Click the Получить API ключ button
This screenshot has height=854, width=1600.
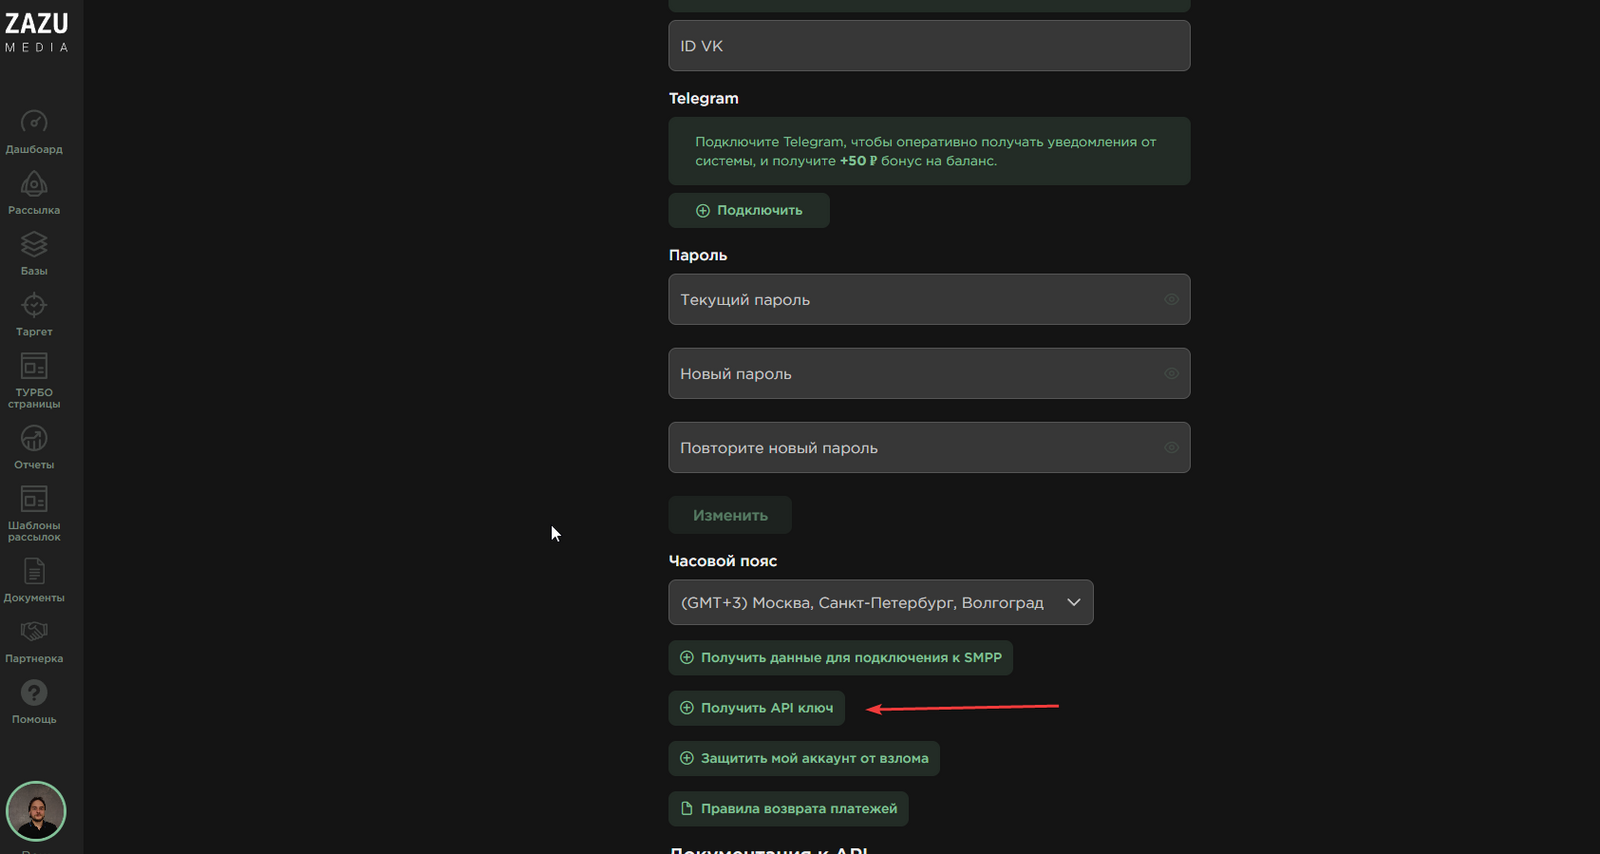point(757,708)
